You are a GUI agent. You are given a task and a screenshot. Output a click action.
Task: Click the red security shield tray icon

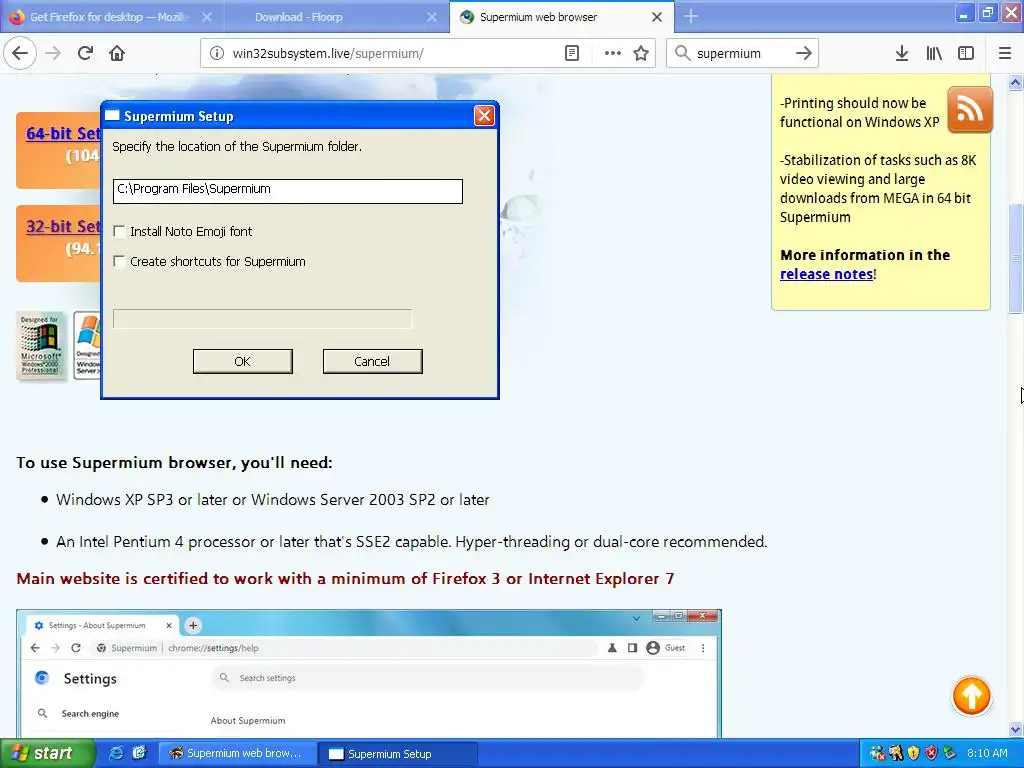tap(931, 753)
